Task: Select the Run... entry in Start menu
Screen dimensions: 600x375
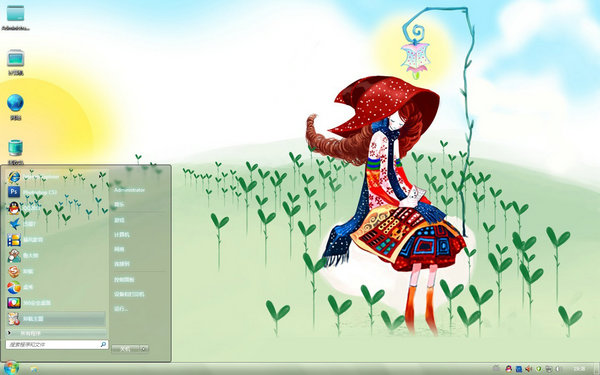Action: pyautogui.click(x=121, y=309)
